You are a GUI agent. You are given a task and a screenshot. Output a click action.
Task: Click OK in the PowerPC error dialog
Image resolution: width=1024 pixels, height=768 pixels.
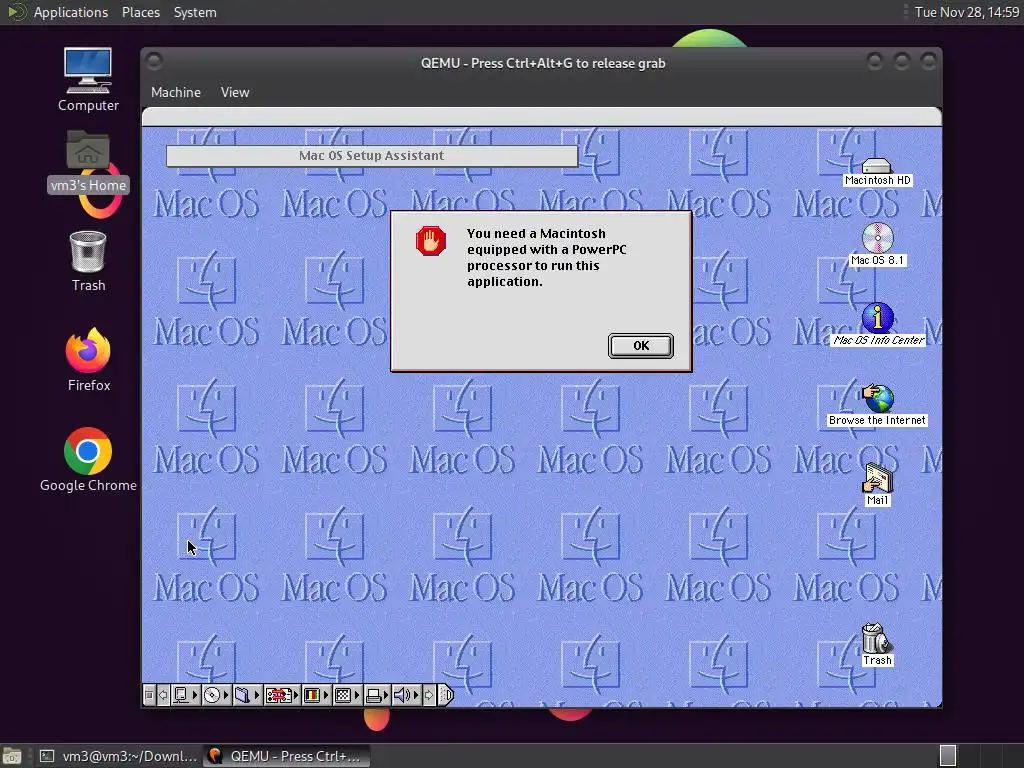click(x=641, y=345)
